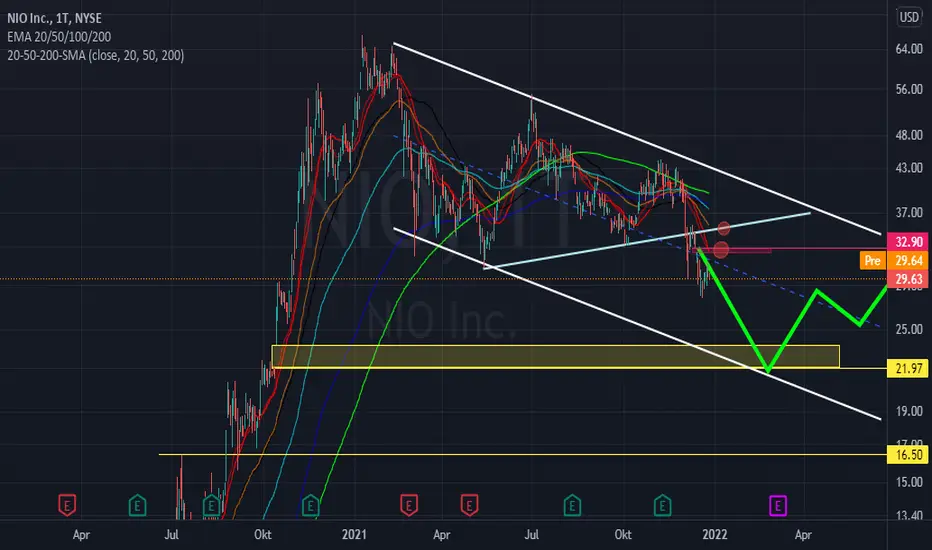The height and width of the screenshot is (550, 932).
Task: Click the 37.00 value on price axis
Action: 909,212
